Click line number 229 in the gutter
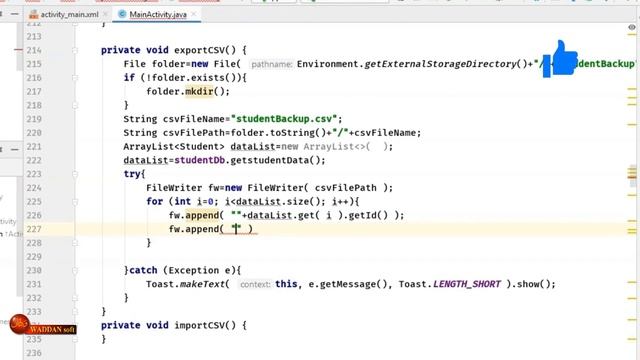The width and height of the screenshot is (640, 360). point(34,257)
